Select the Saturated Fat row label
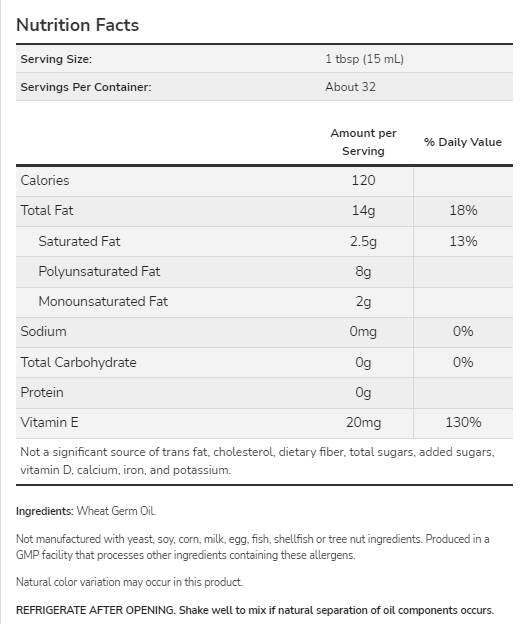The height and width of the screenshot is (624, 528). [x=79, y=241]
